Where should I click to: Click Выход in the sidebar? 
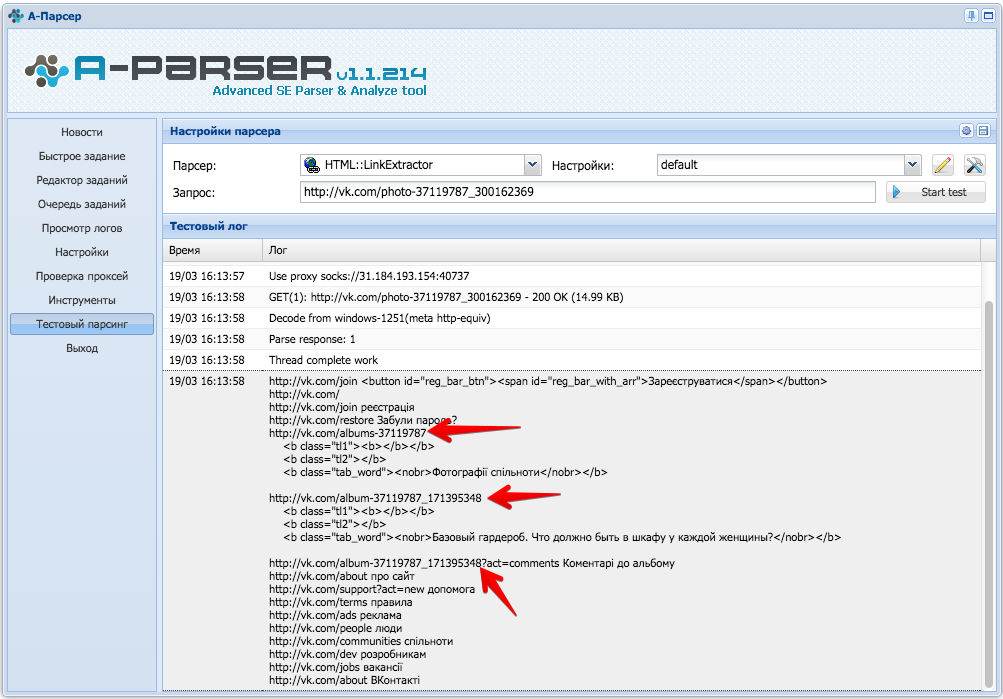pyautogui.click(x=82, y=348)
